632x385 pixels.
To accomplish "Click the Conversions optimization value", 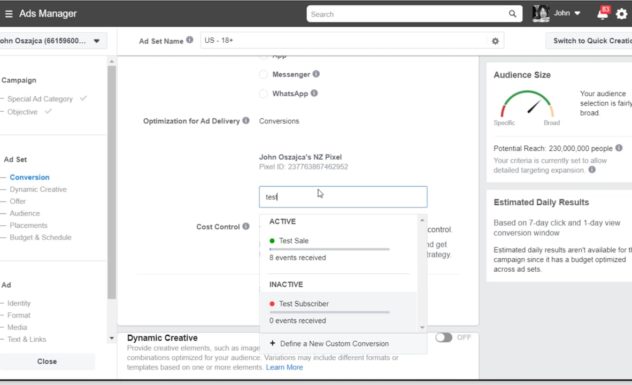I will tap(279, 121).
